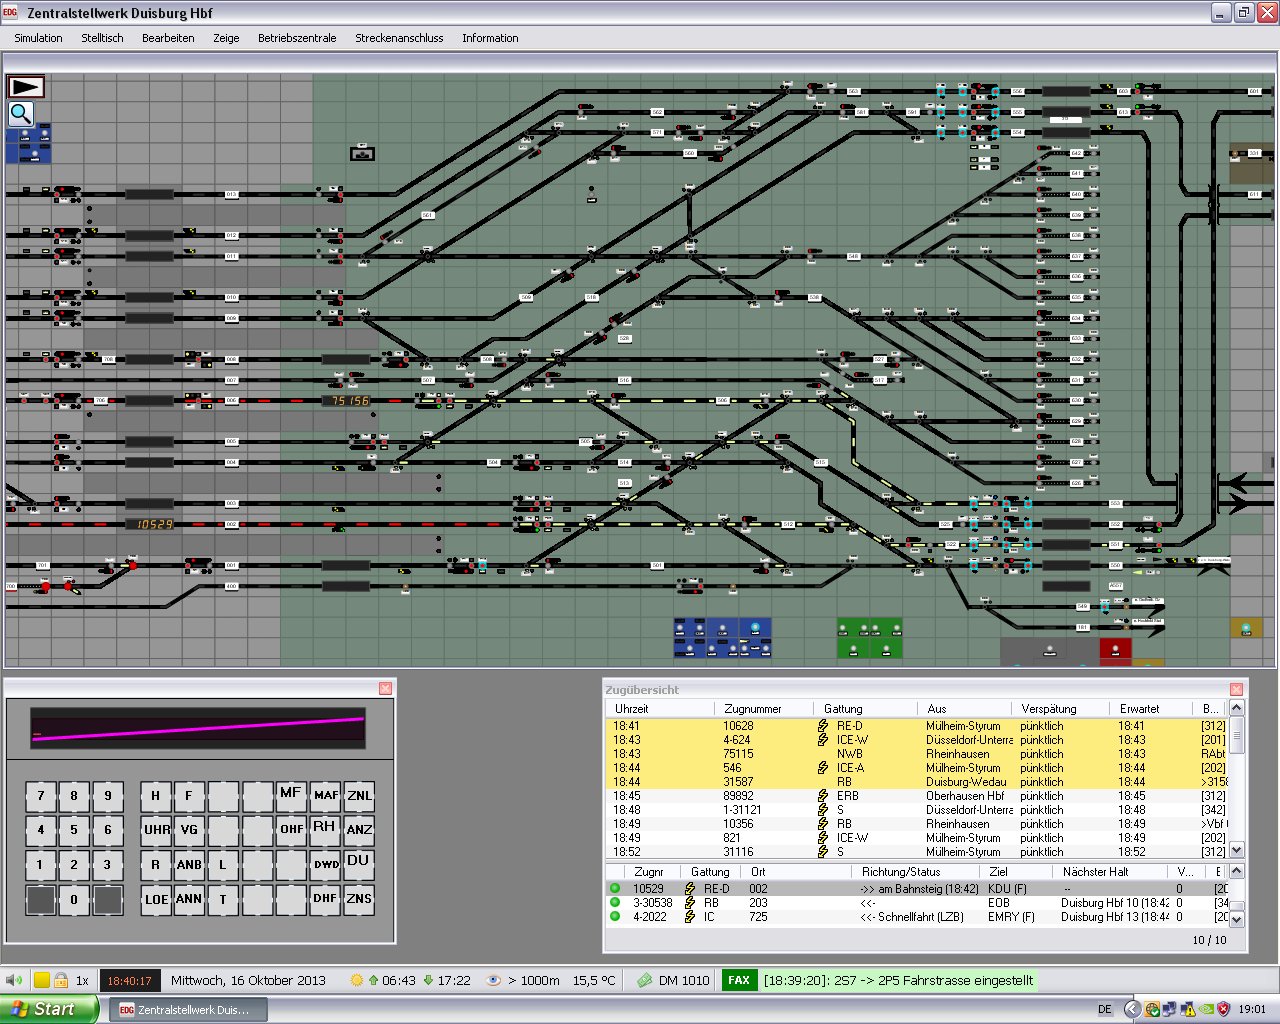The image size is (1280, 1024).
Task: Expand the Information menu
Action: [x=490, y=38]
